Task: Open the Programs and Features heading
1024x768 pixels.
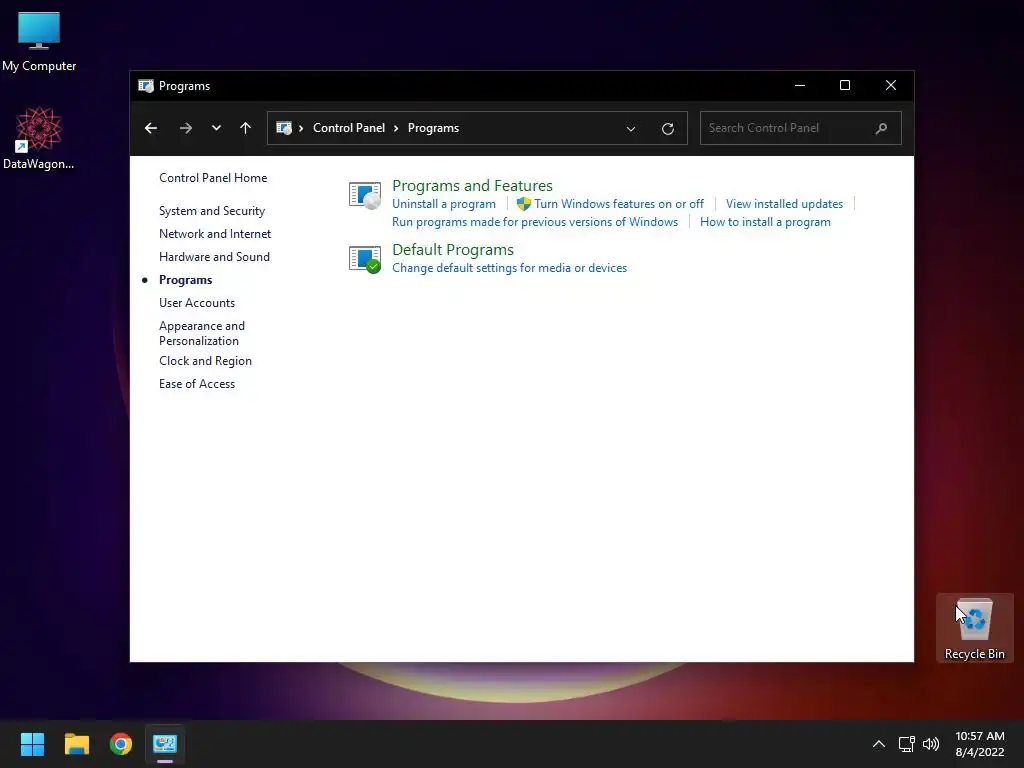Action: [x=472, y=185]
